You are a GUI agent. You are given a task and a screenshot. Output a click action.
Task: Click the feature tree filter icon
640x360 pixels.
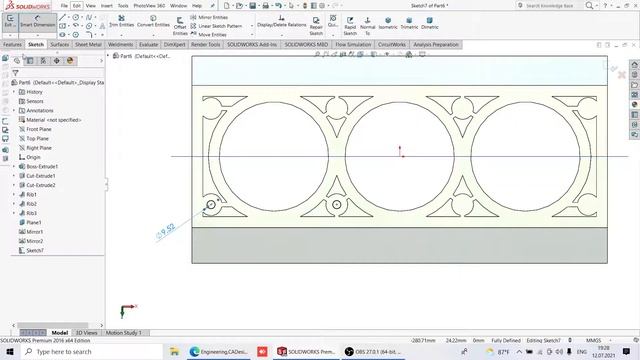16,73
